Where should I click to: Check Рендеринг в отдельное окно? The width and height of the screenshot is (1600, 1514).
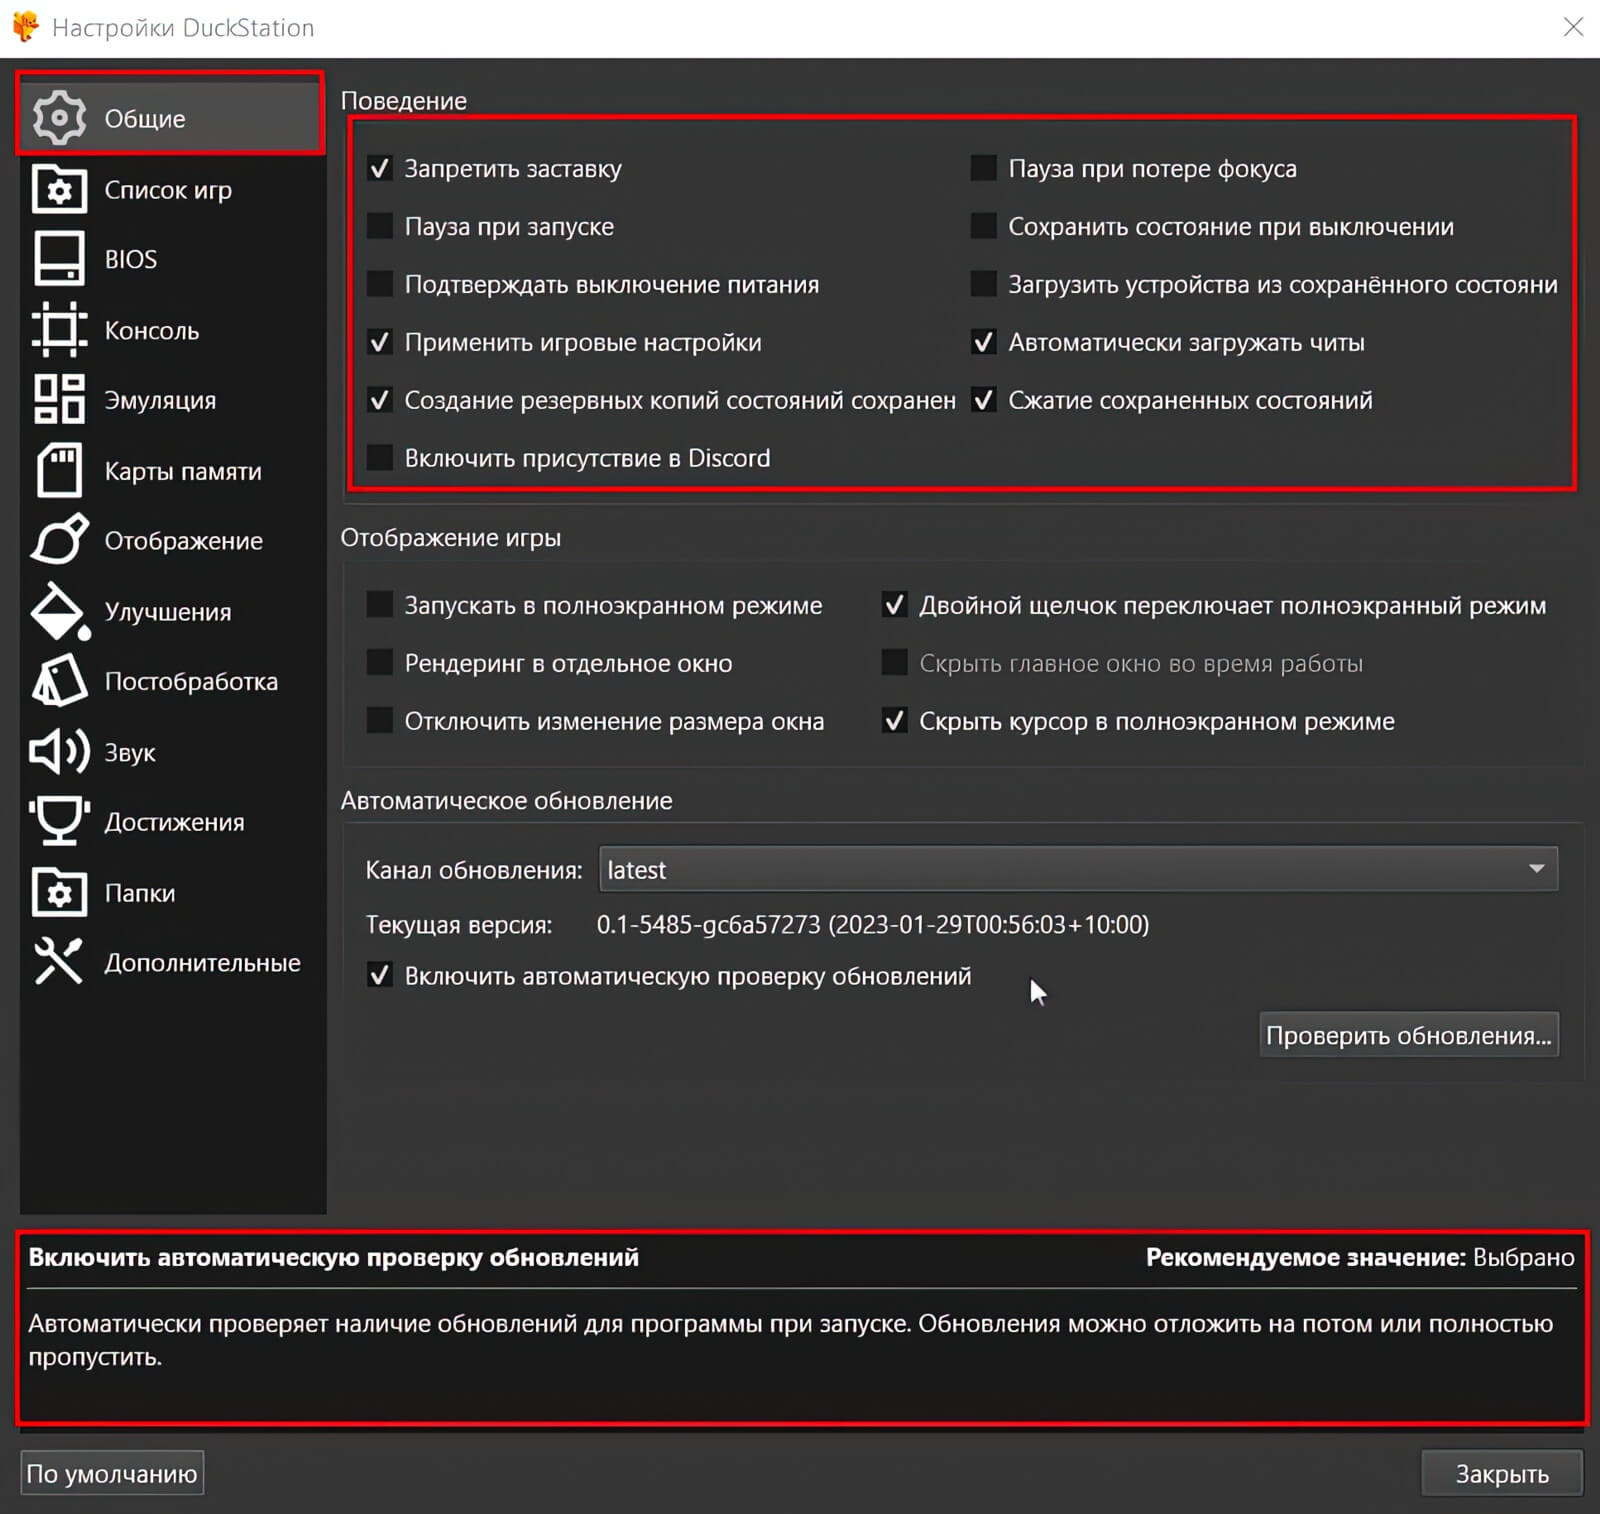[380, 663]
